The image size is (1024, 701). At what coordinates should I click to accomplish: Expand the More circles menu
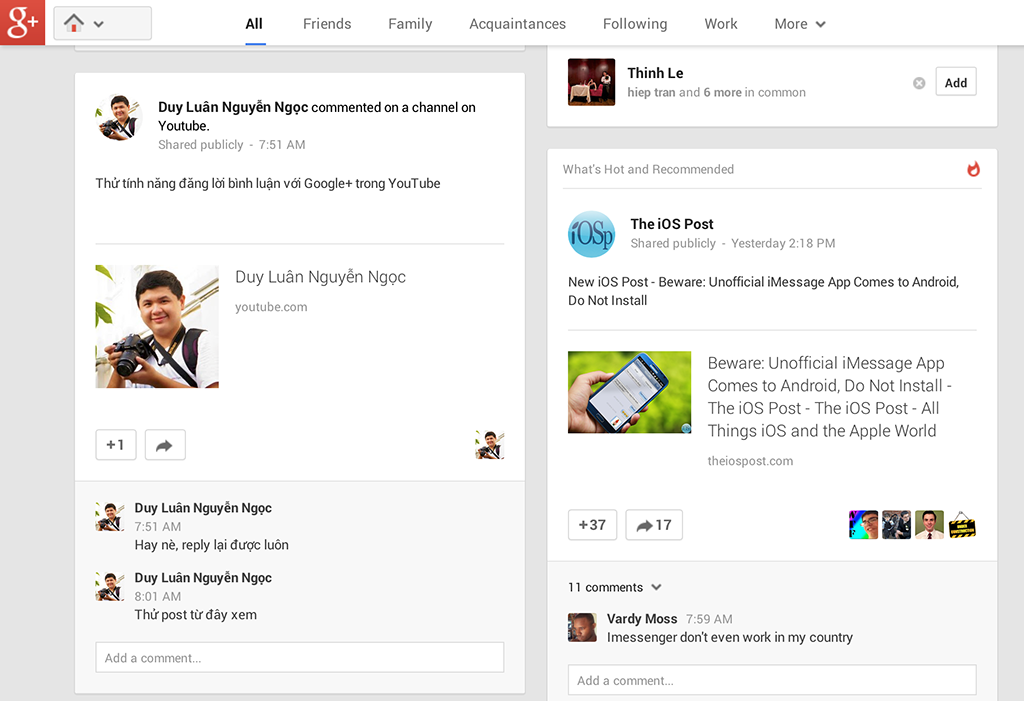(x=800, y=24)
